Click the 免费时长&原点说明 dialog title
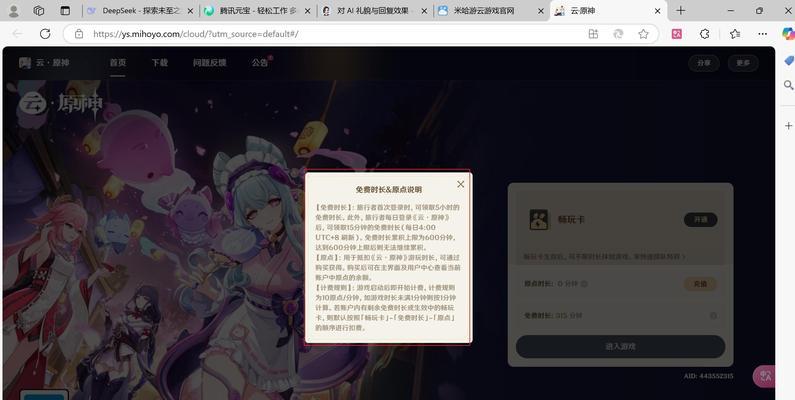Viewport: 795px width, 400px height. pos(388,190)
